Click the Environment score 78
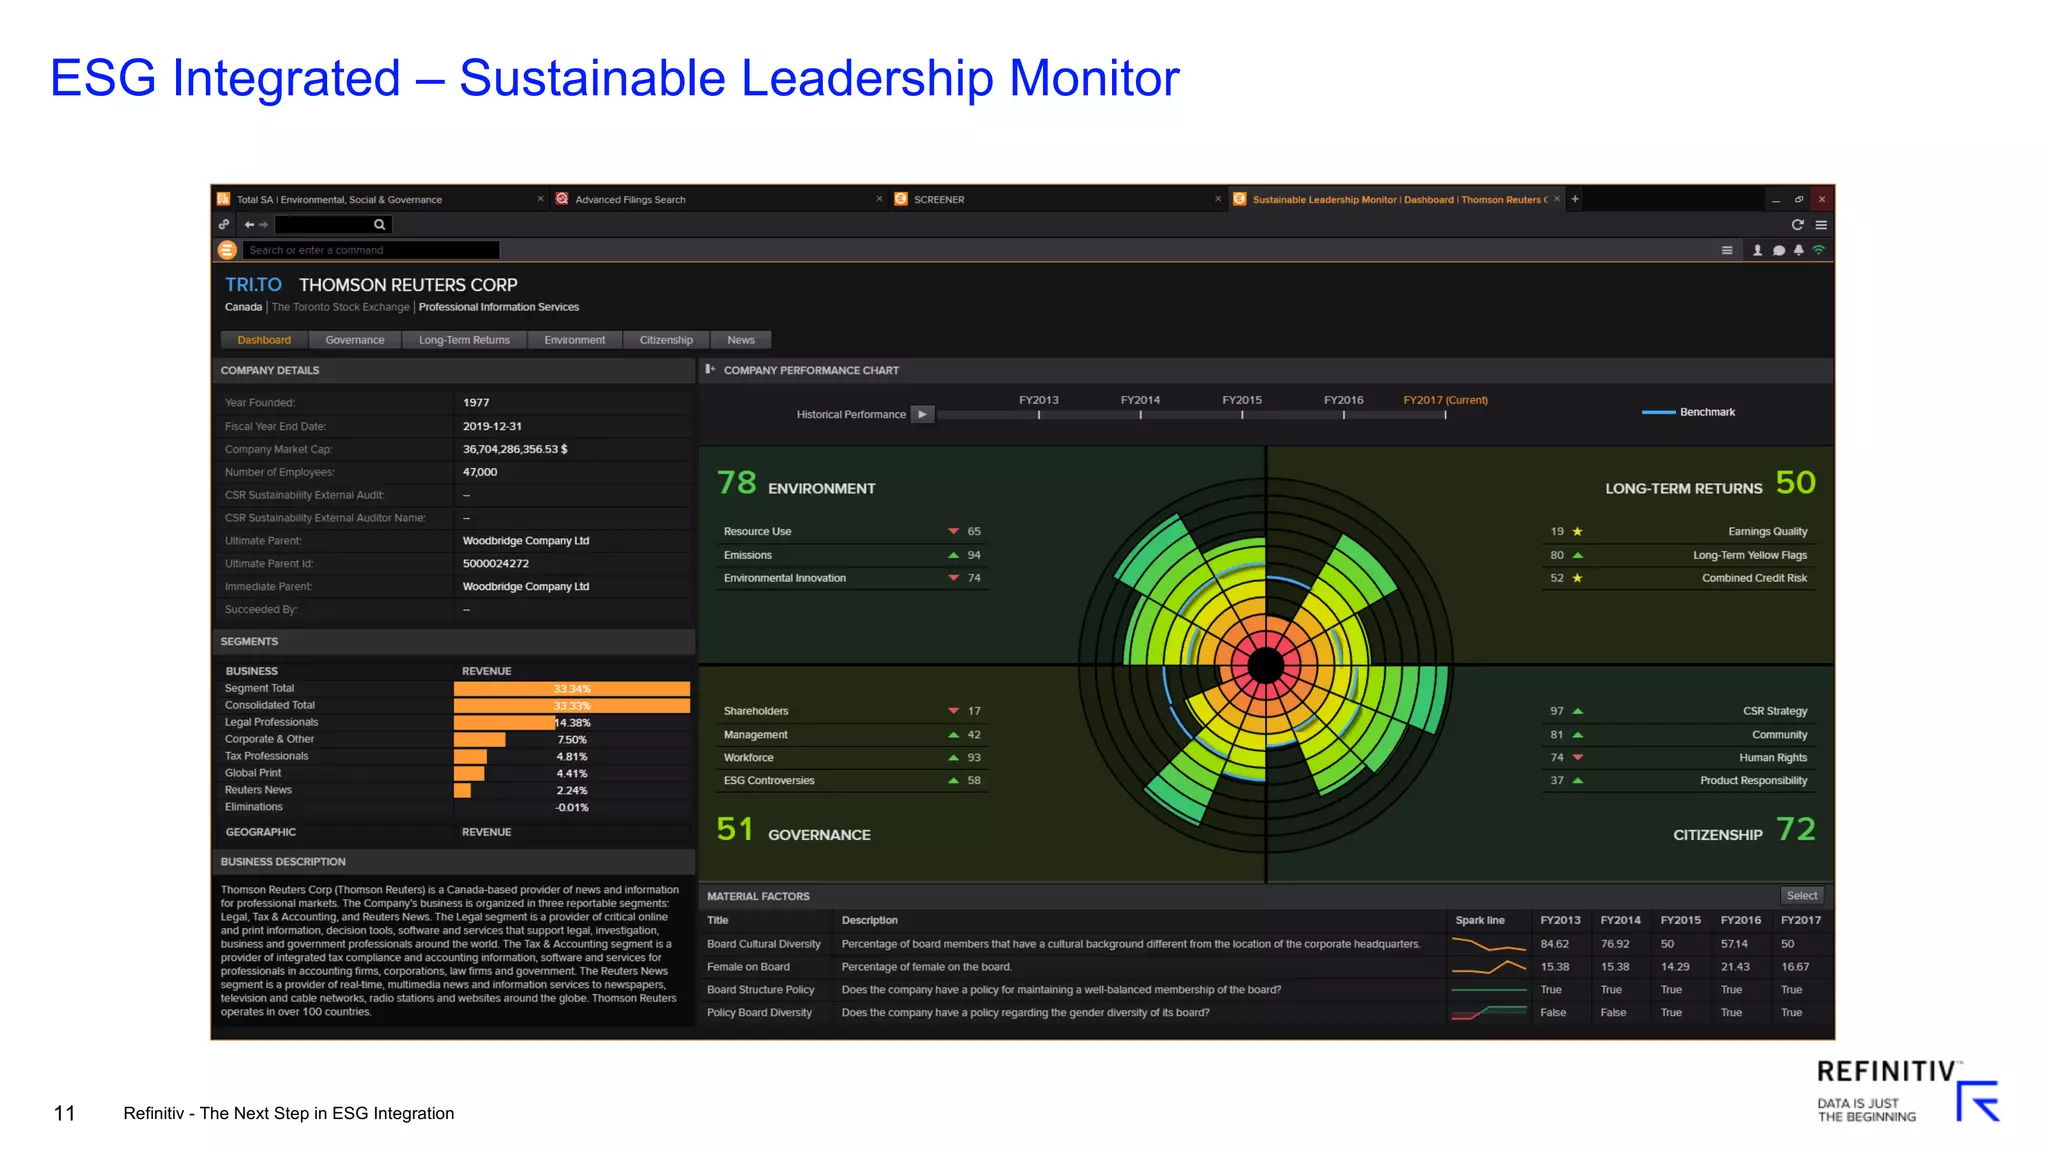The height and width of the screenshot is (1152, 2048). [x=737, y=483]
